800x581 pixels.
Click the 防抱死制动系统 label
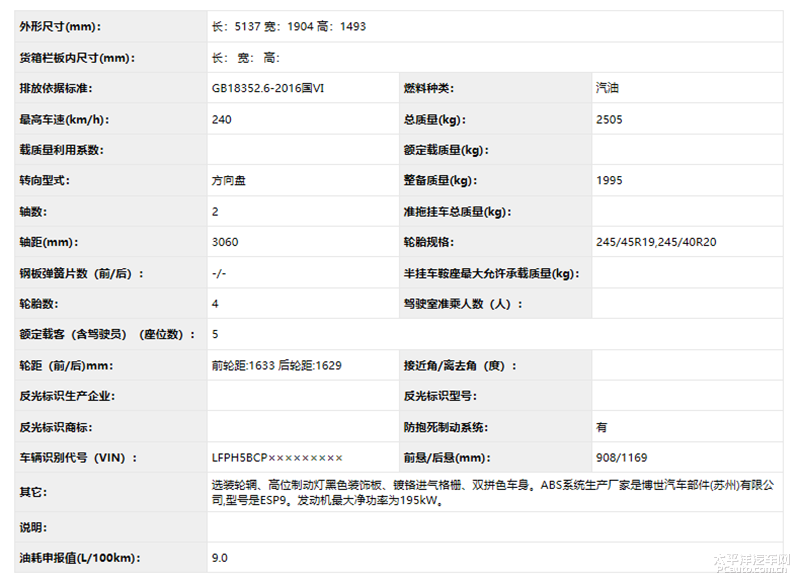(x=446, y=427)
